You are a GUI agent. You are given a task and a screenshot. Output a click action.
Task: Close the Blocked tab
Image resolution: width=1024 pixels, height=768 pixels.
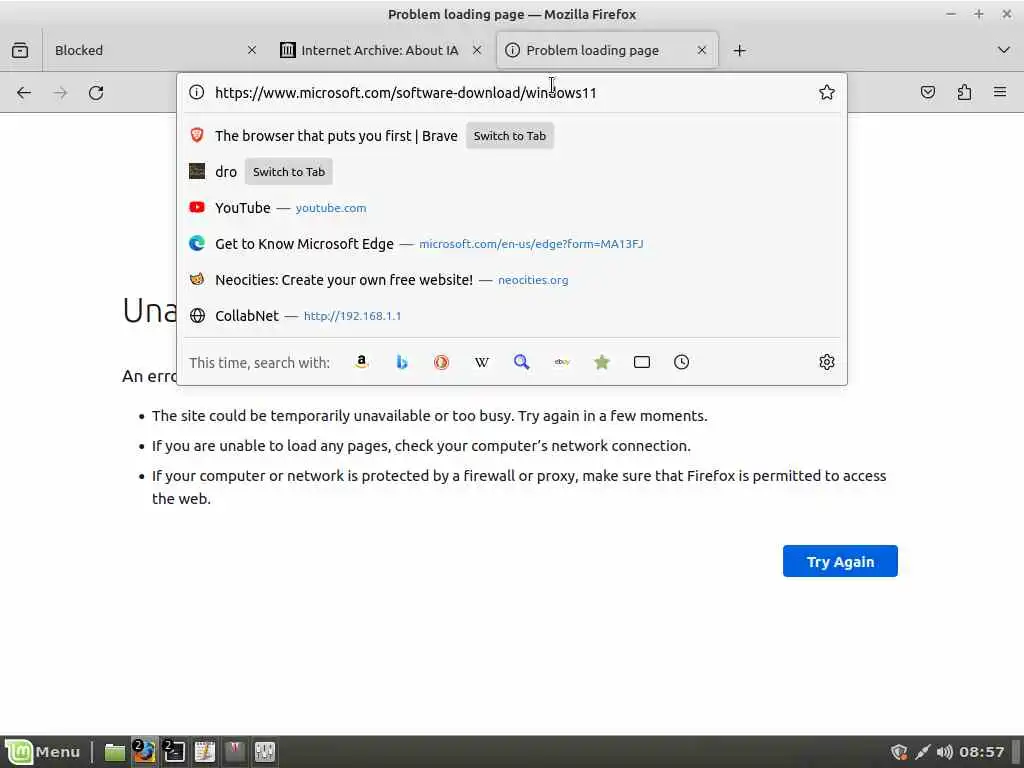pyautogui.click(x=251, y=50)
